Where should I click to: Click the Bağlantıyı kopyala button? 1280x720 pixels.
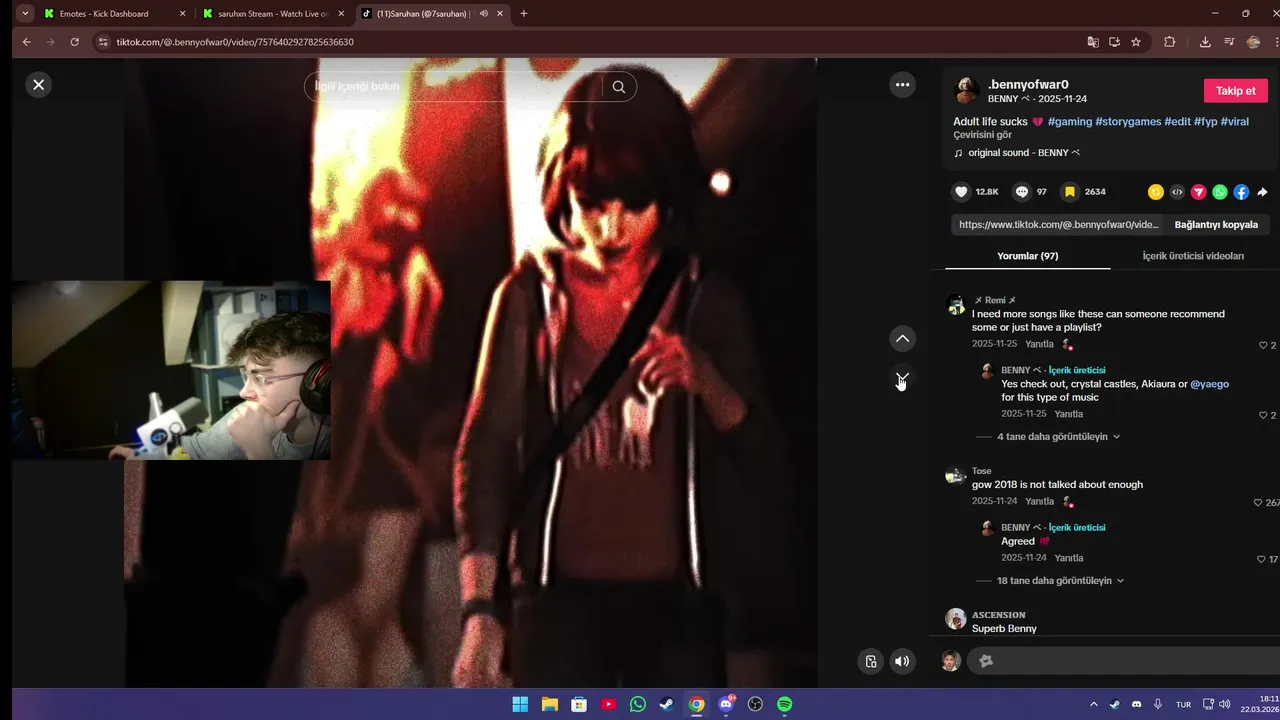1216,225
